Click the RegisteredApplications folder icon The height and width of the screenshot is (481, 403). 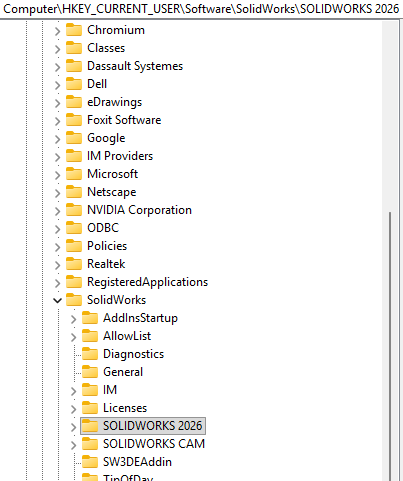[x=74, y=282]
